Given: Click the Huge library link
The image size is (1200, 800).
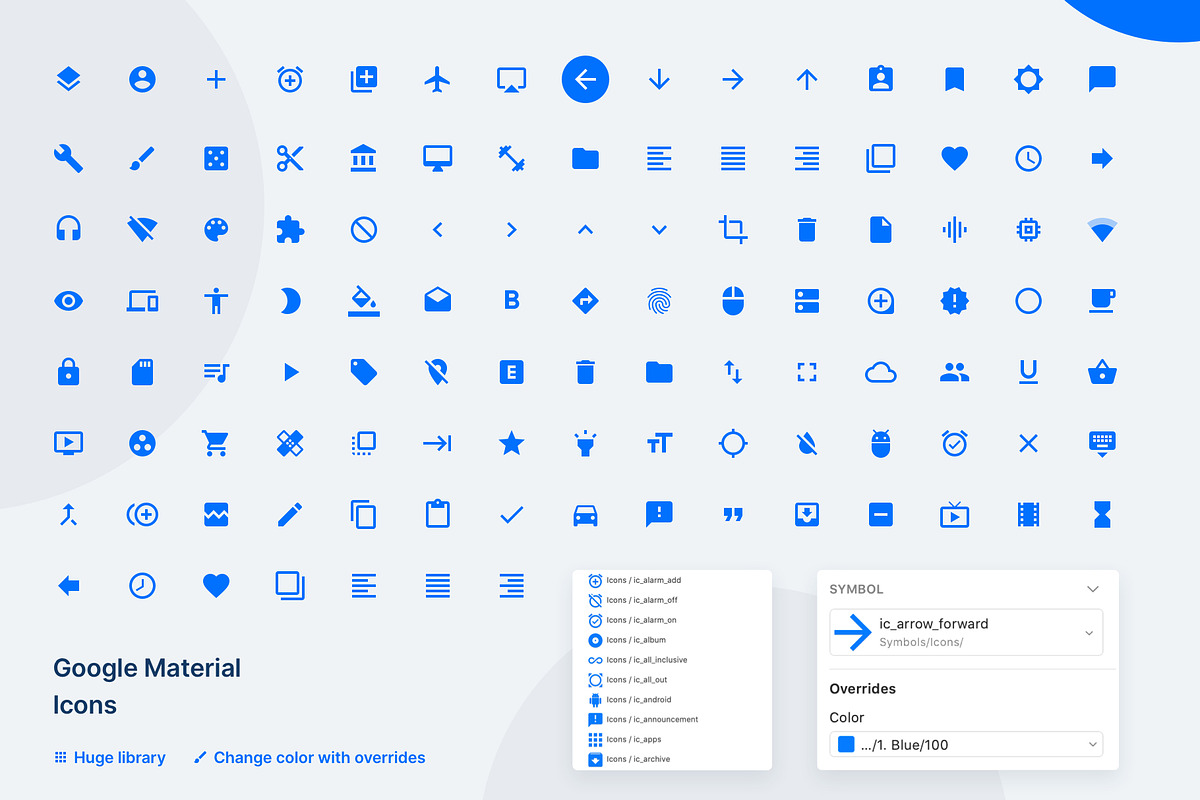Looking at the screenshot, I should point(118,757).
